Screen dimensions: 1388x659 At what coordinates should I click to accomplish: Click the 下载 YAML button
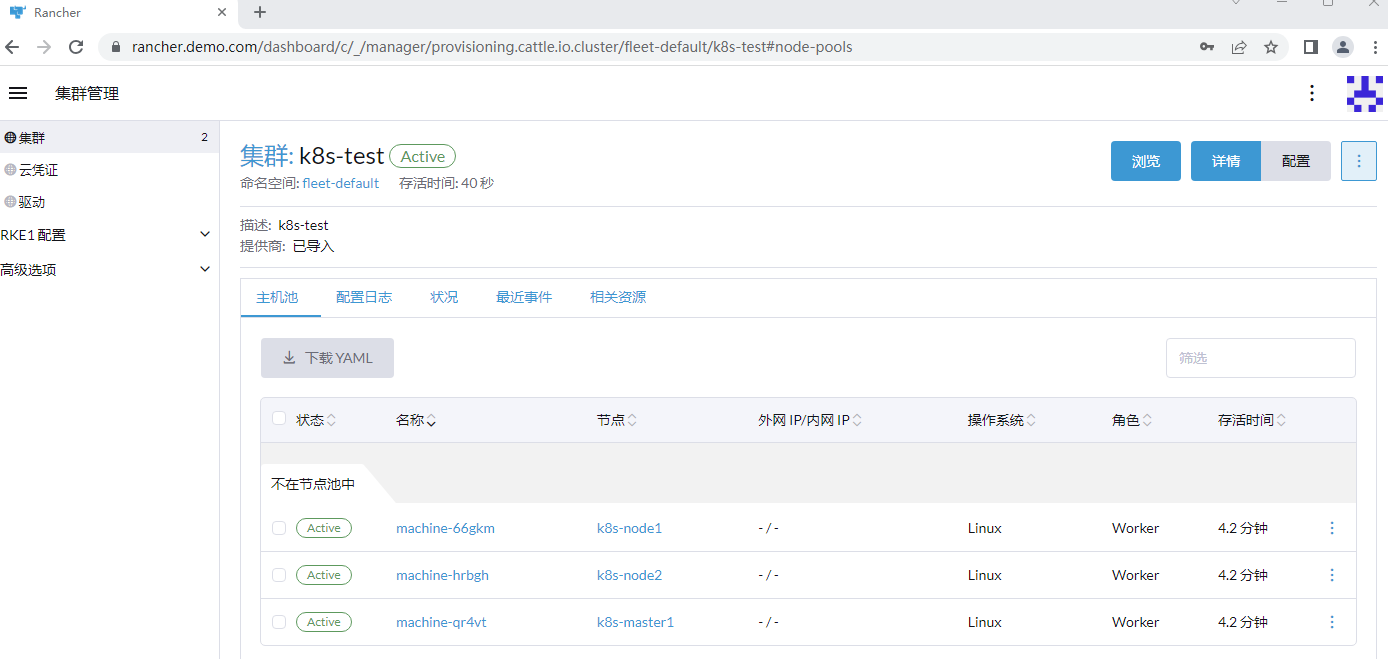pyautogui.click(x=327, y=358)
